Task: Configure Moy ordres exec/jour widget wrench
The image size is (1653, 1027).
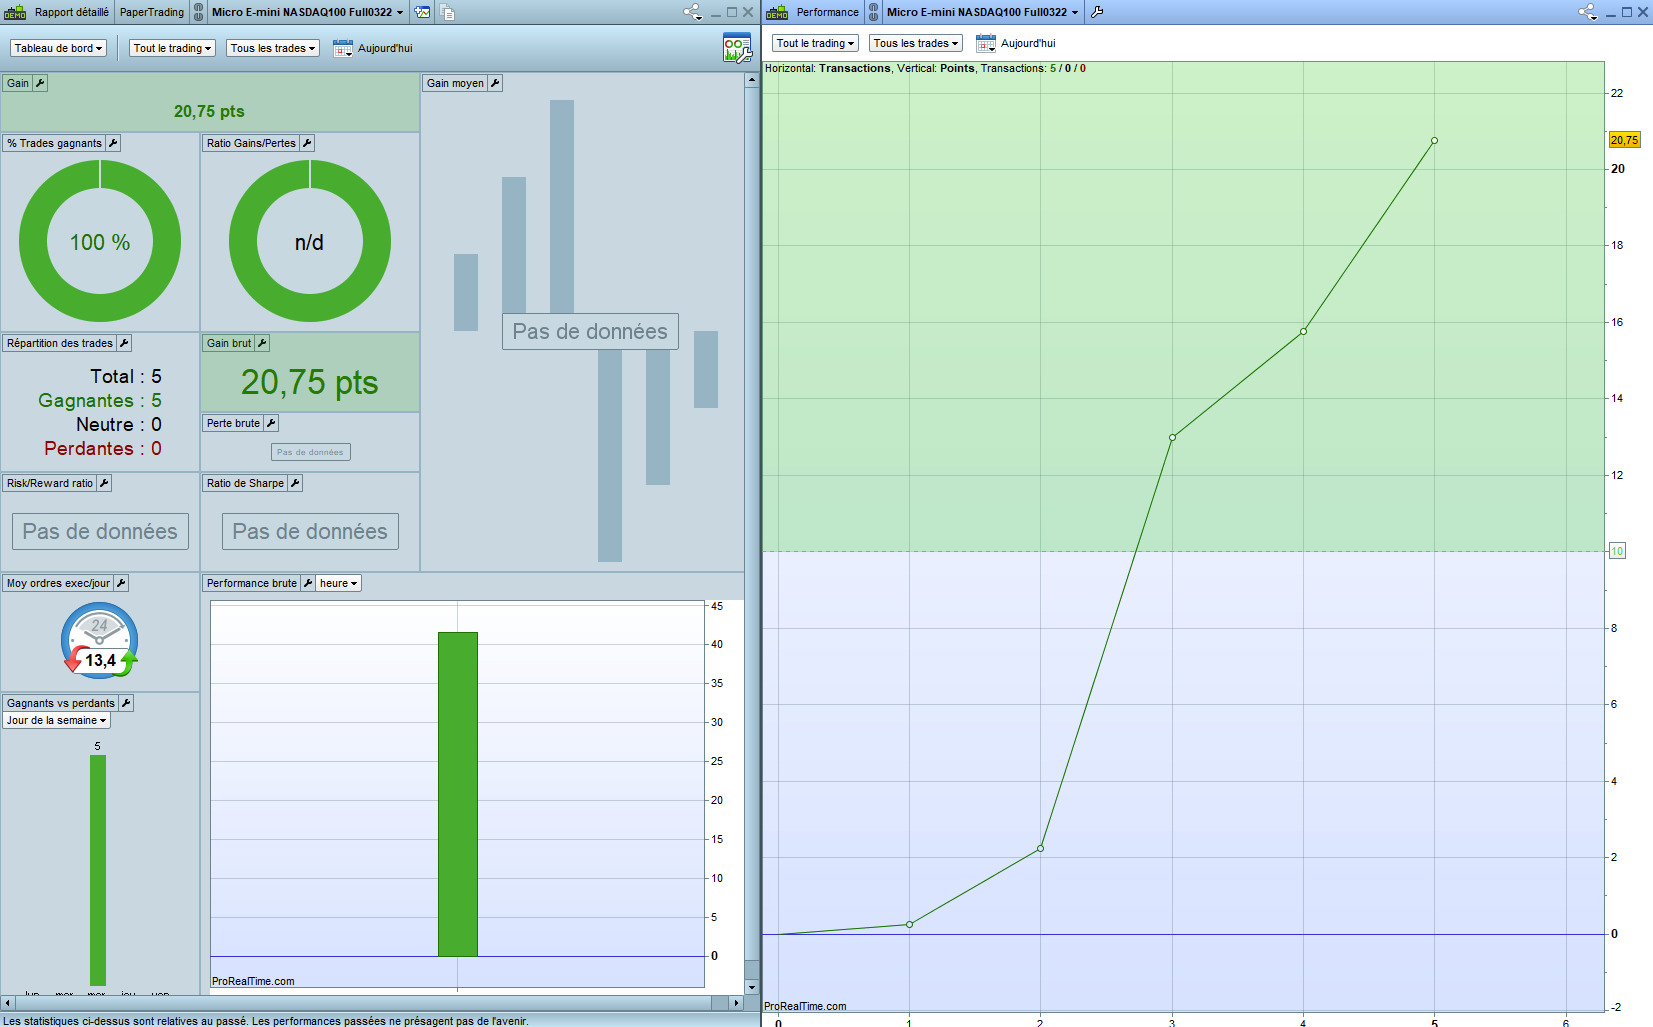Action: click(121, 583)
